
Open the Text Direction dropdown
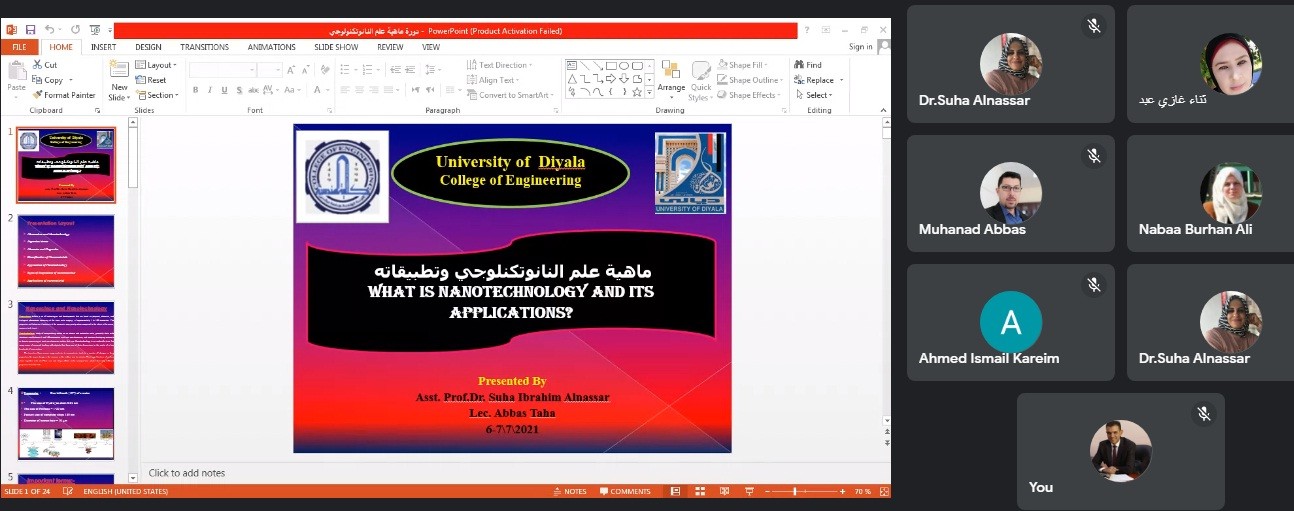[x=499, y=65]
